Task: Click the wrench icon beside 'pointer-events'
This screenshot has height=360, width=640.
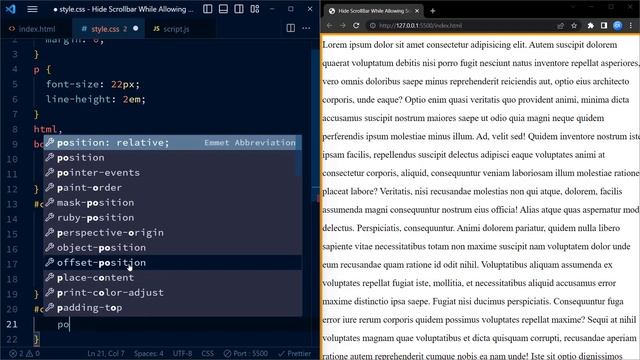Action: pyautogui.click(x=50, y=172)
